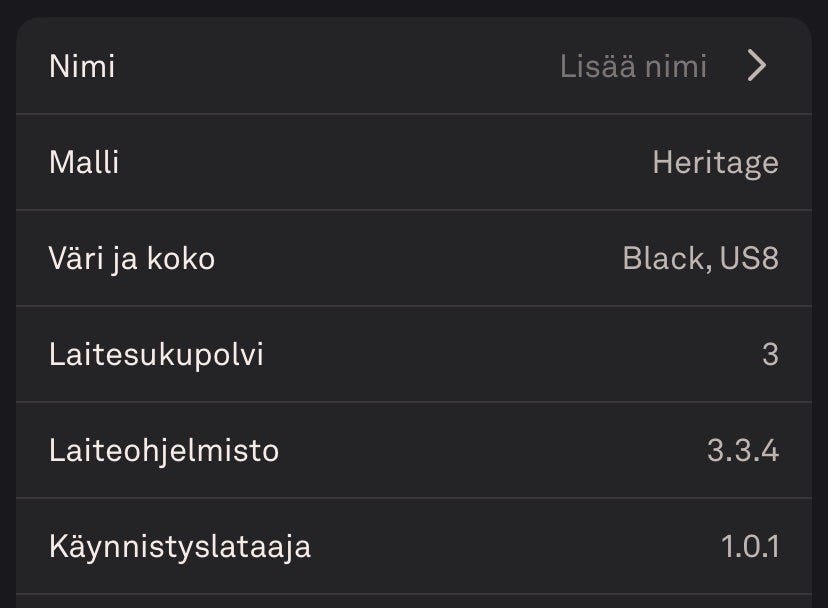Viewport: 828px width, 608px height.
Task: Click the bootloader version 1.0.1
Action: click(749, 547)
